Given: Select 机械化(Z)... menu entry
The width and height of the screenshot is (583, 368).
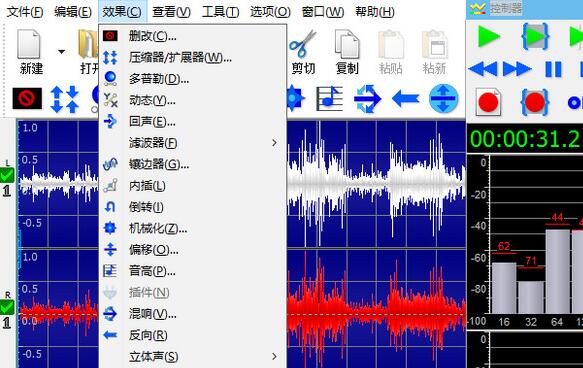Looking at the screenshot, I should [x=193, y=229].
